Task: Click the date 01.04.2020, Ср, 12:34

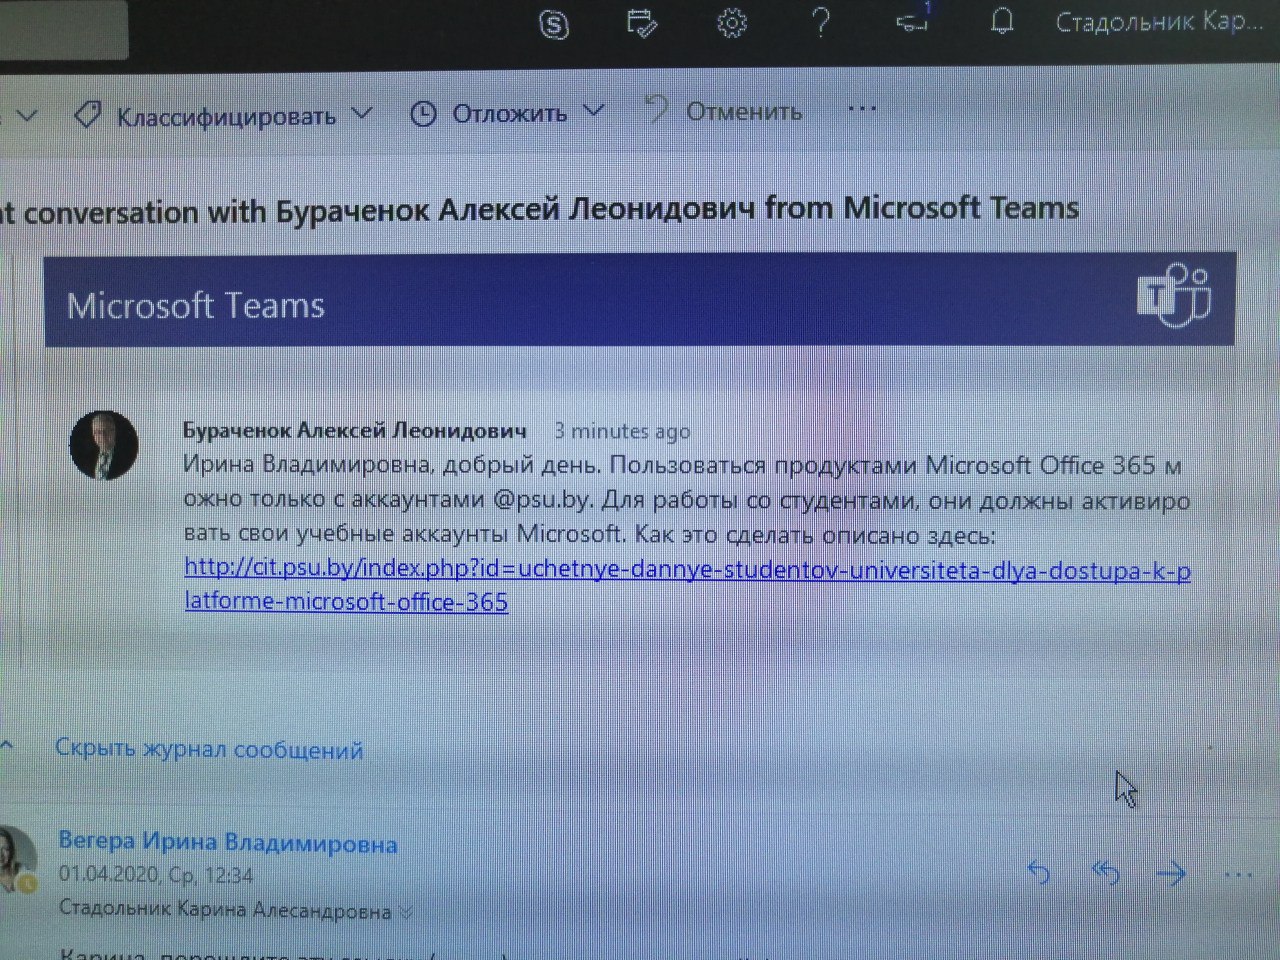Action: [156, 875]
